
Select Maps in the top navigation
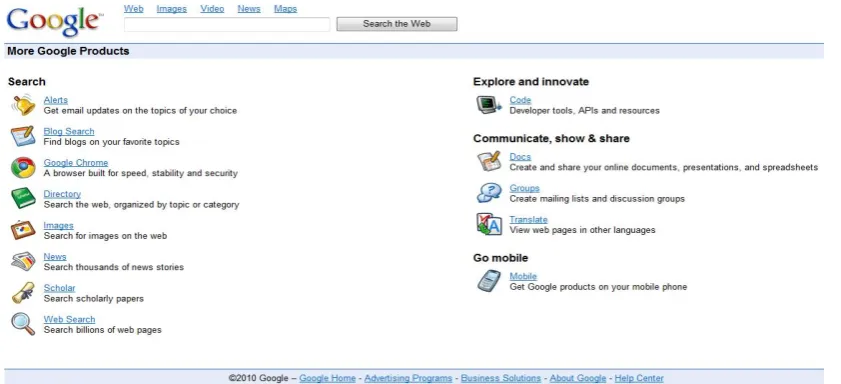tap(285, 9)
